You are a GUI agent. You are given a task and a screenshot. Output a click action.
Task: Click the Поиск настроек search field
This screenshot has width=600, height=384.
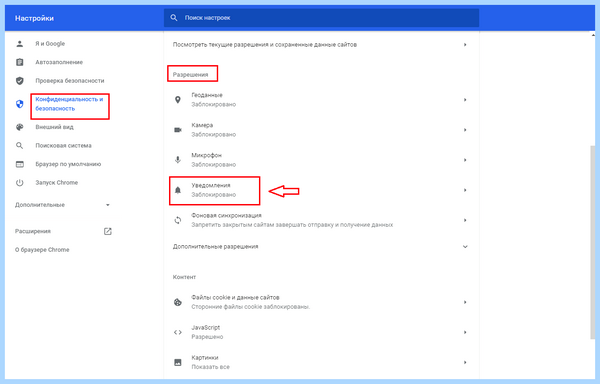click(321, 18)
